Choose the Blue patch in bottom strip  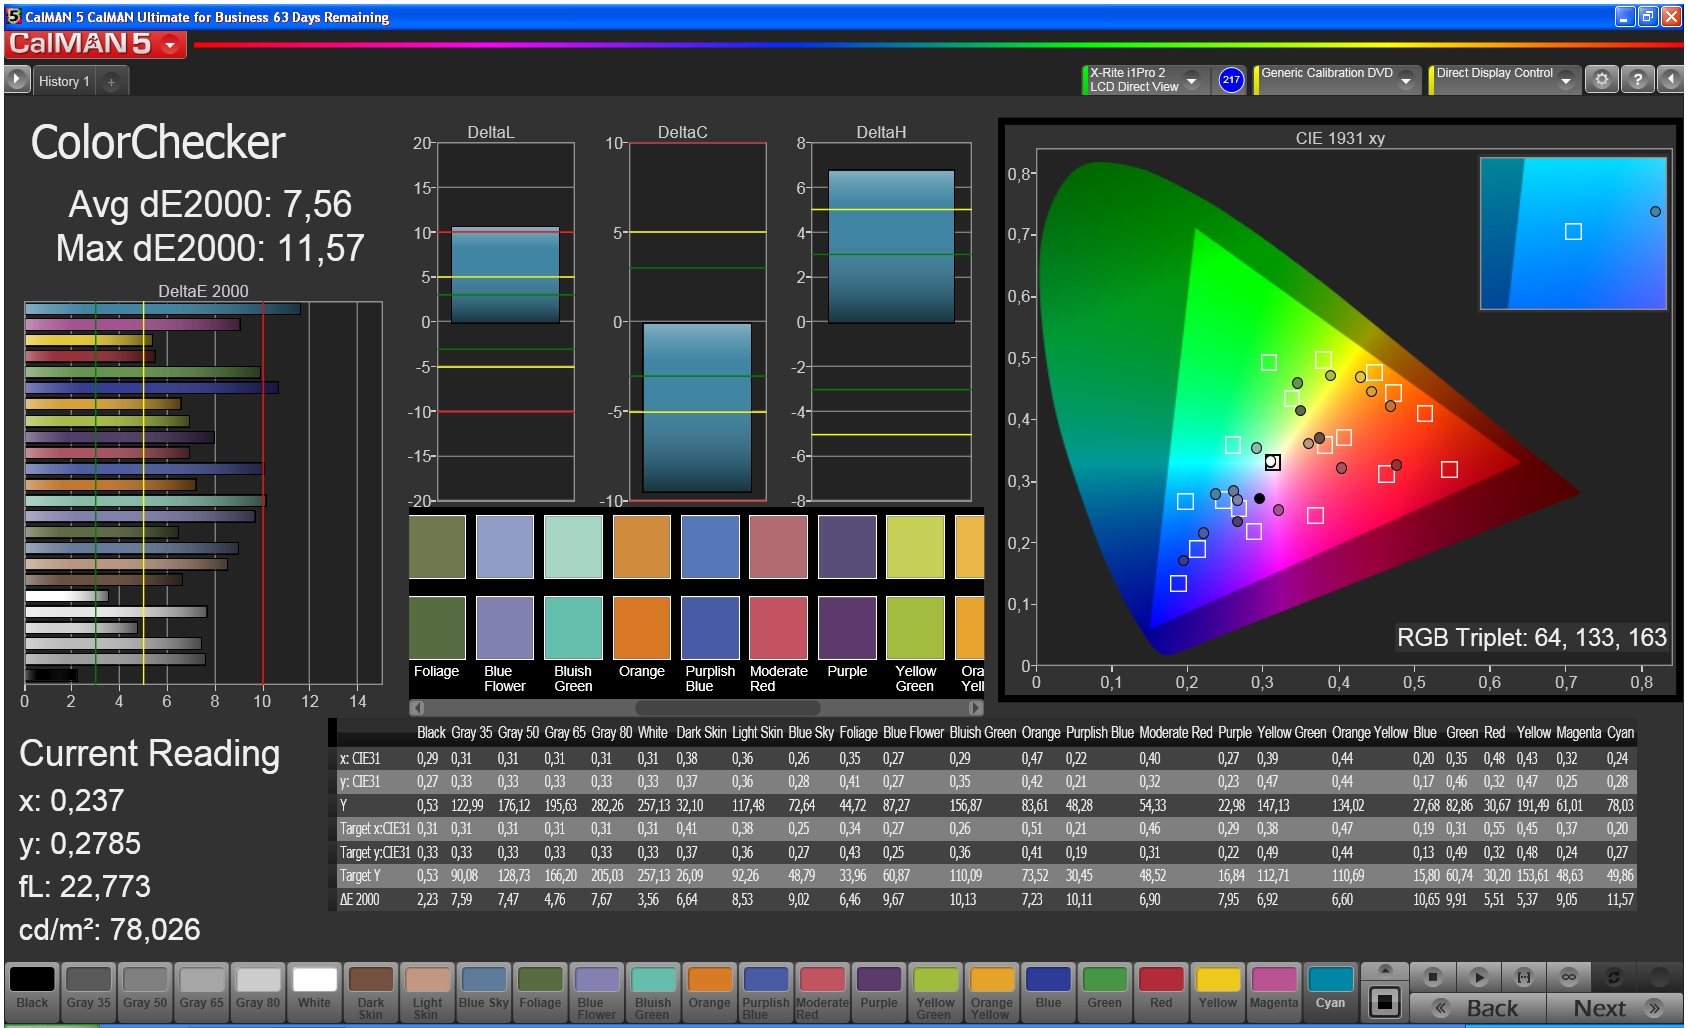[1048, 991]
